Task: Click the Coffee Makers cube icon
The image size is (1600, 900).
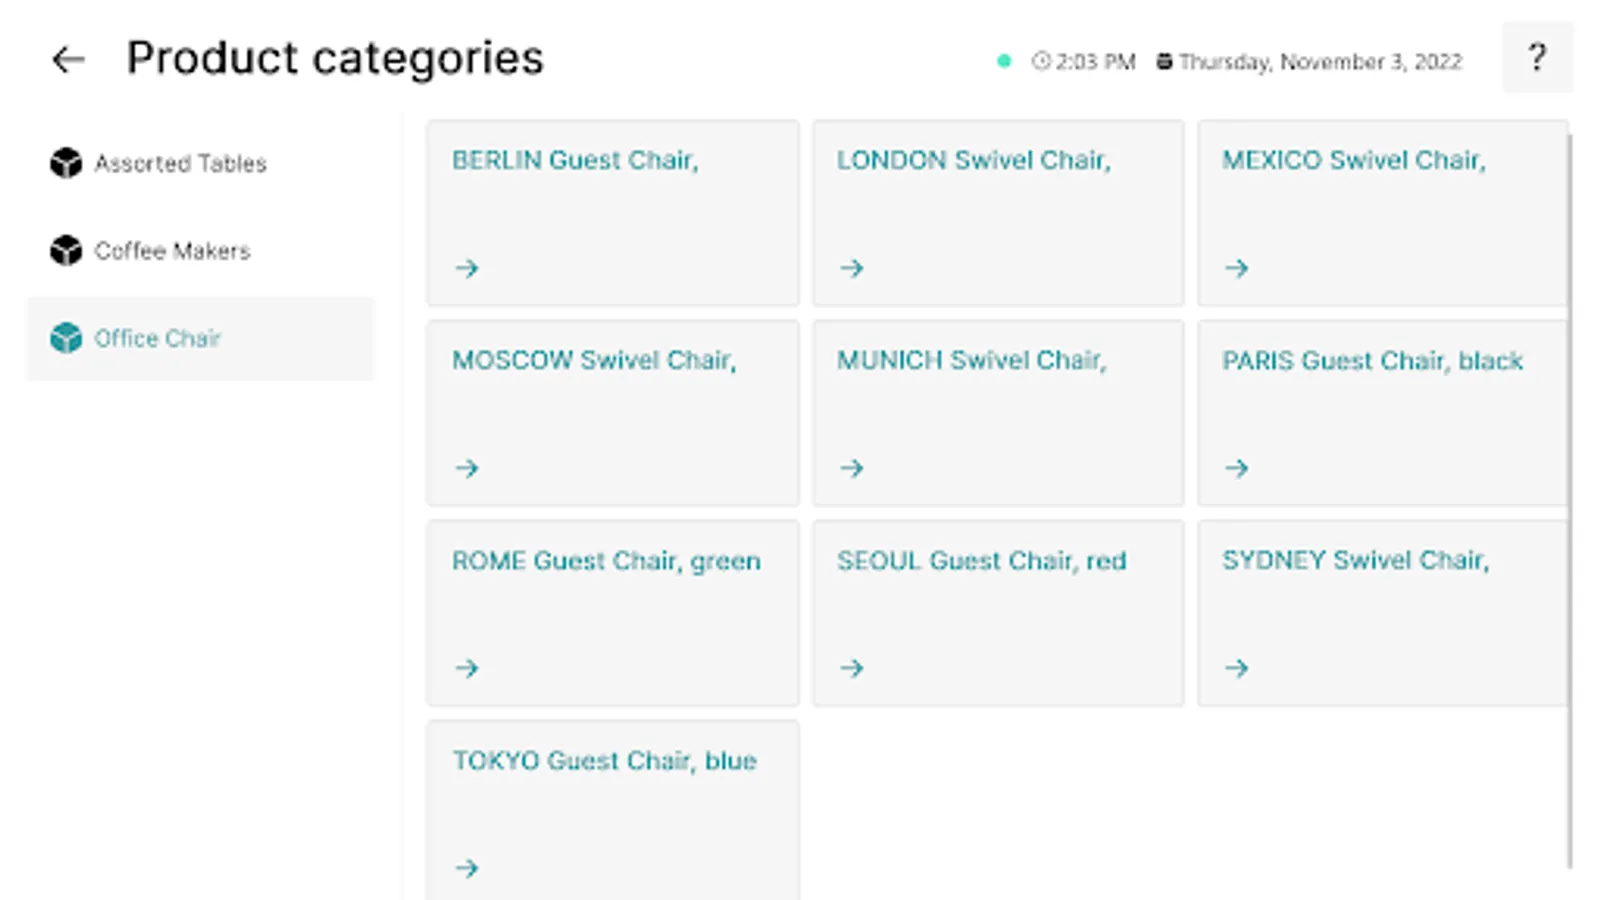Action: coord(66,250)
